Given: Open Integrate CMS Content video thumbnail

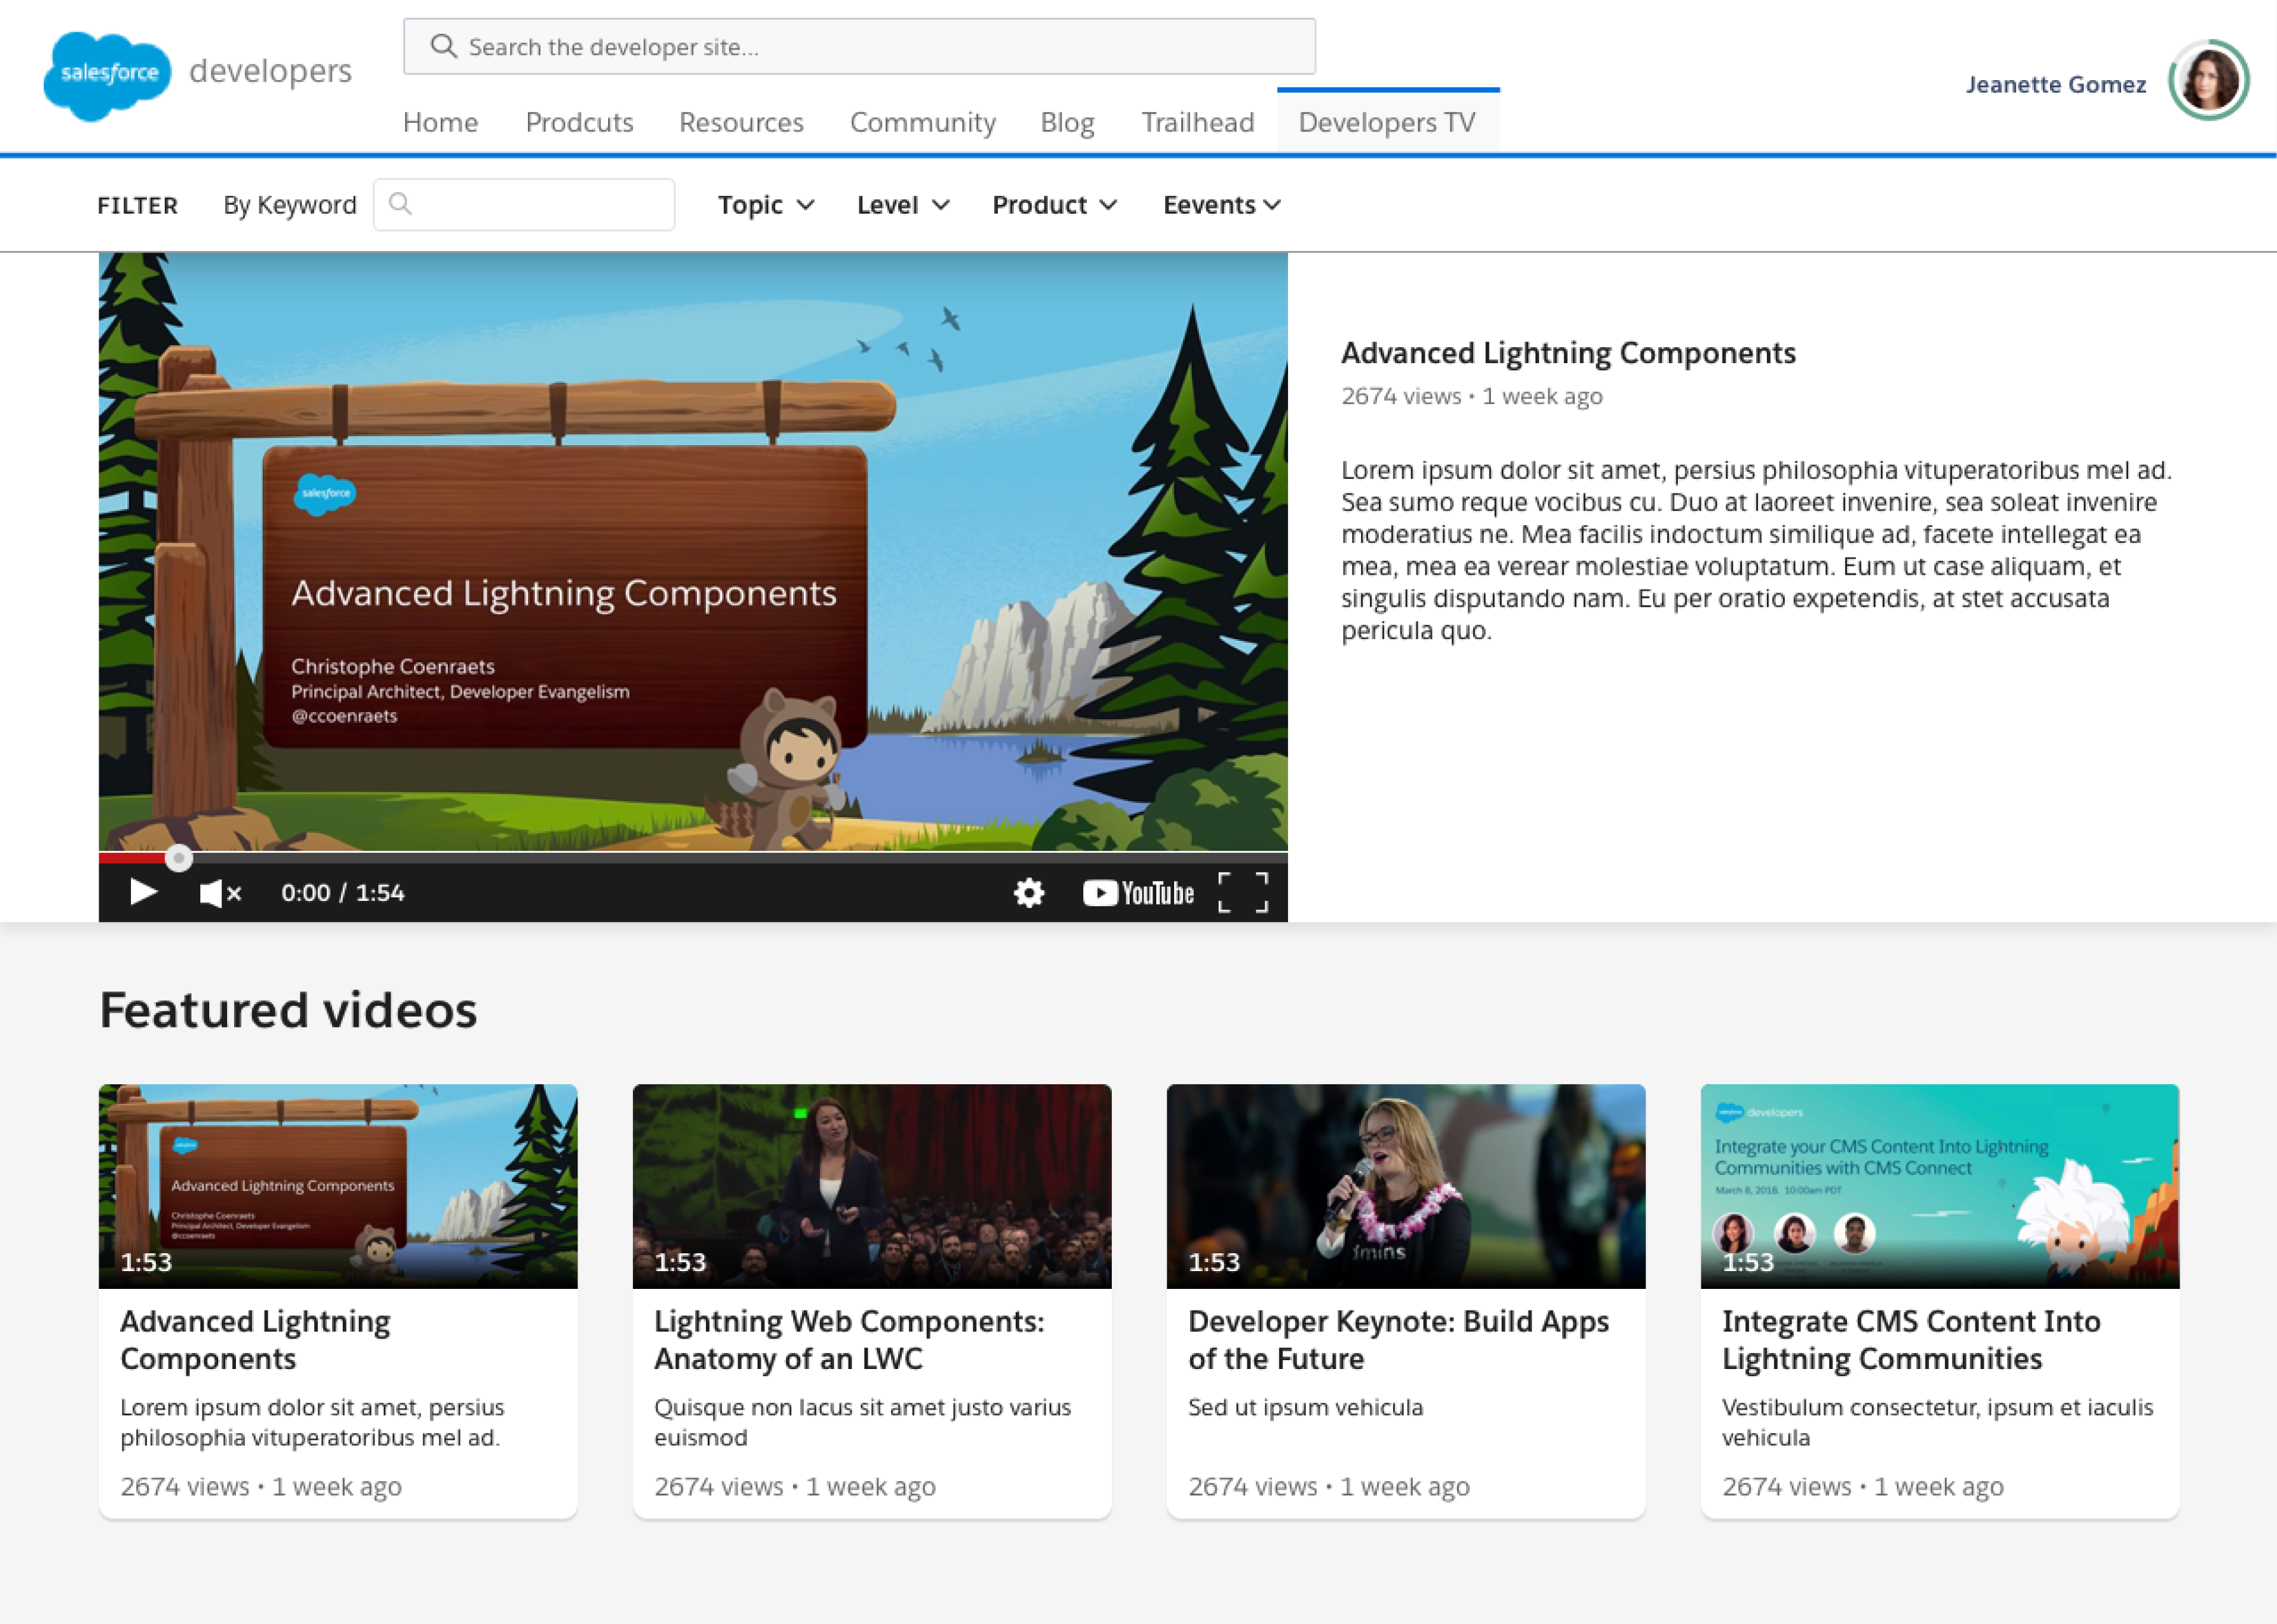Looking at the screenshot, I should (1940, 1186).
